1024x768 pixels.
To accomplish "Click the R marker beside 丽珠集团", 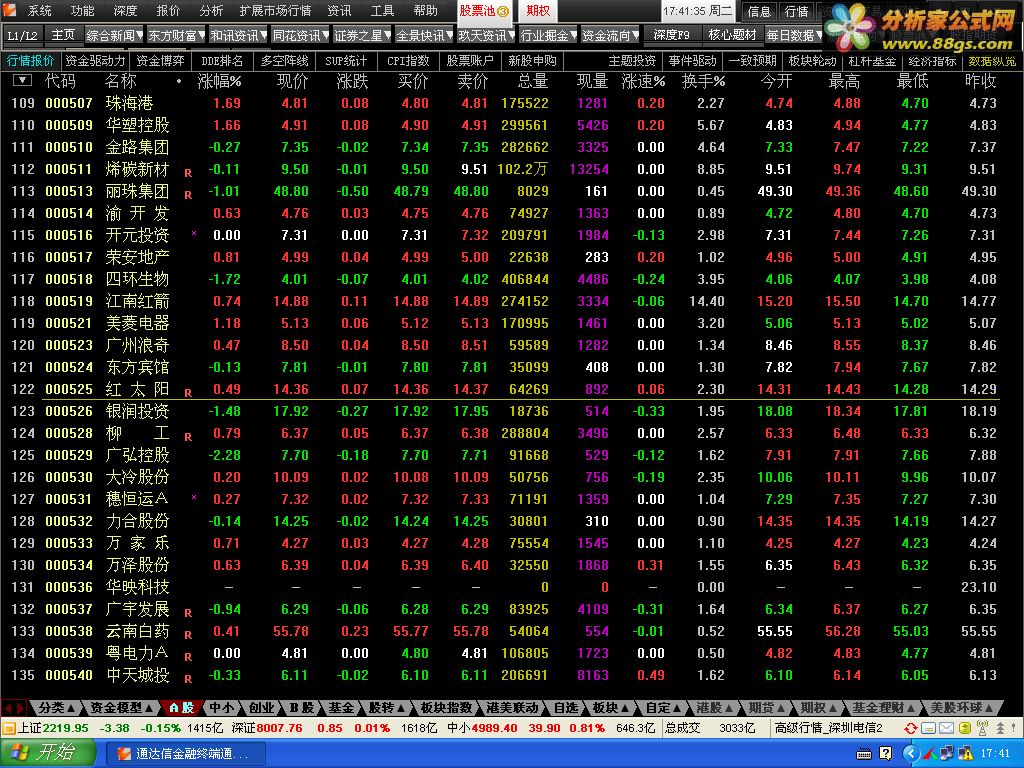I will 188,195.
